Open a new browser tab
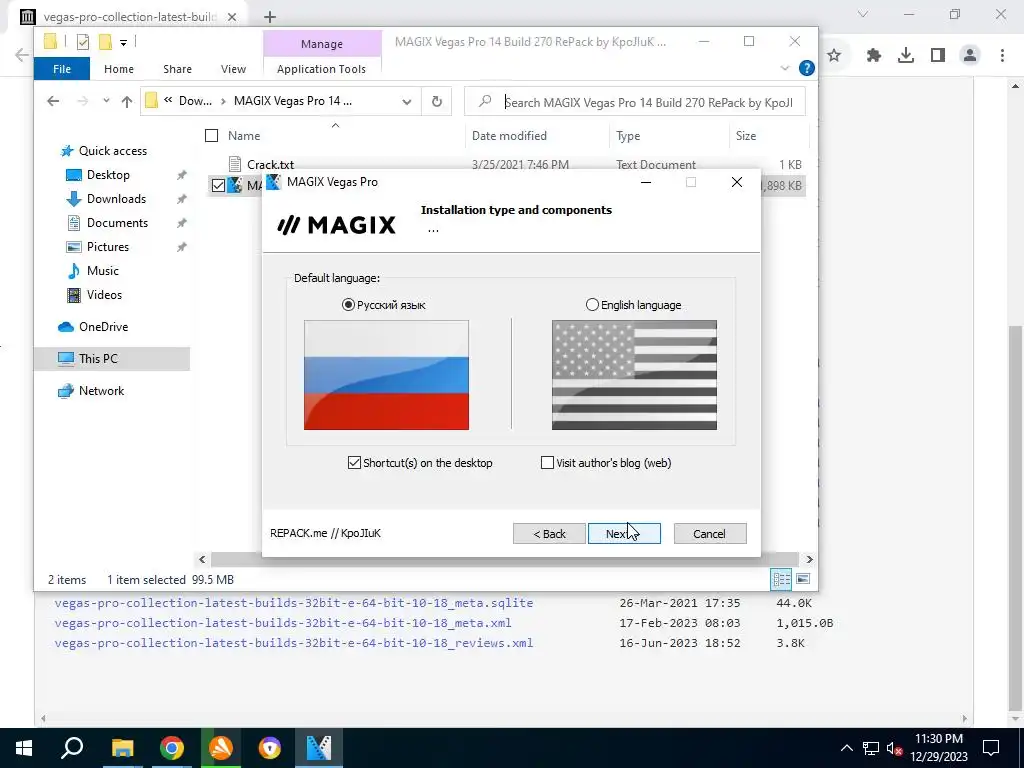 tap(270, 18)
